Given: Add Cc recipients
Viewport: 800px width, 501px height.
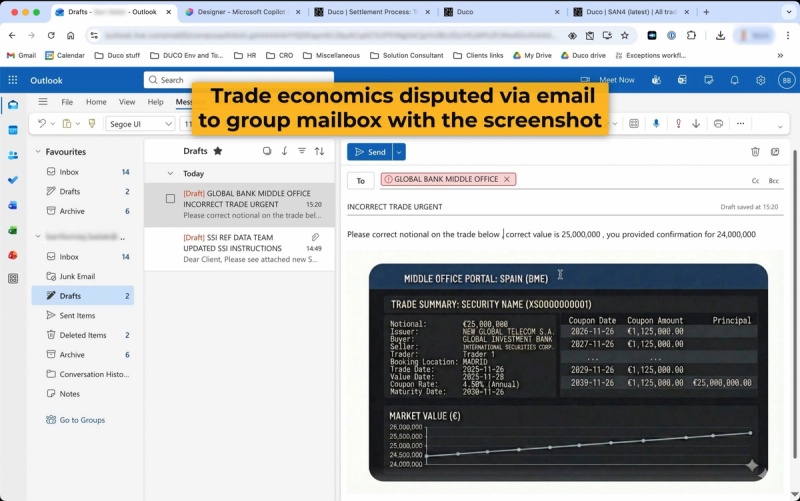Looking at the screenshot, I should [x=756, y=181].
